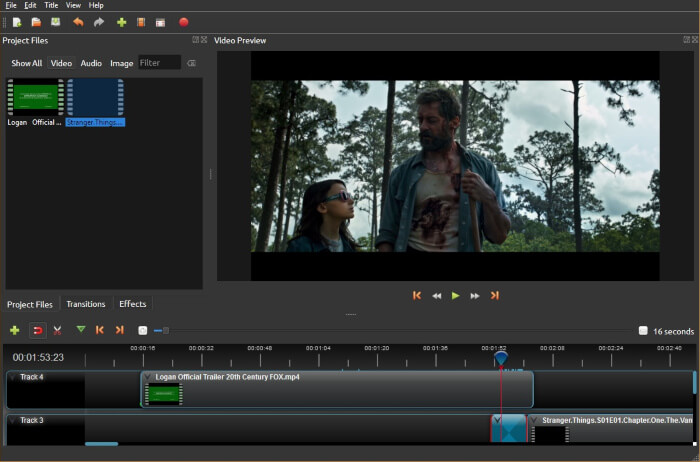Click the Filter text field
Viewport: 700px width, 462px height.
point(159,63)
